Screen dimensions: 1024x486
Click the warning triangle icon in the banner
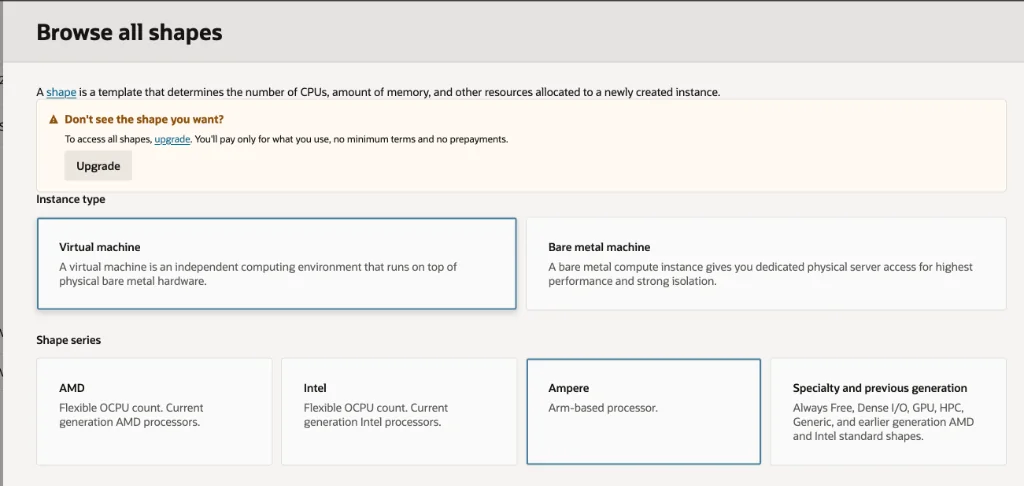(x=54, y=120)
